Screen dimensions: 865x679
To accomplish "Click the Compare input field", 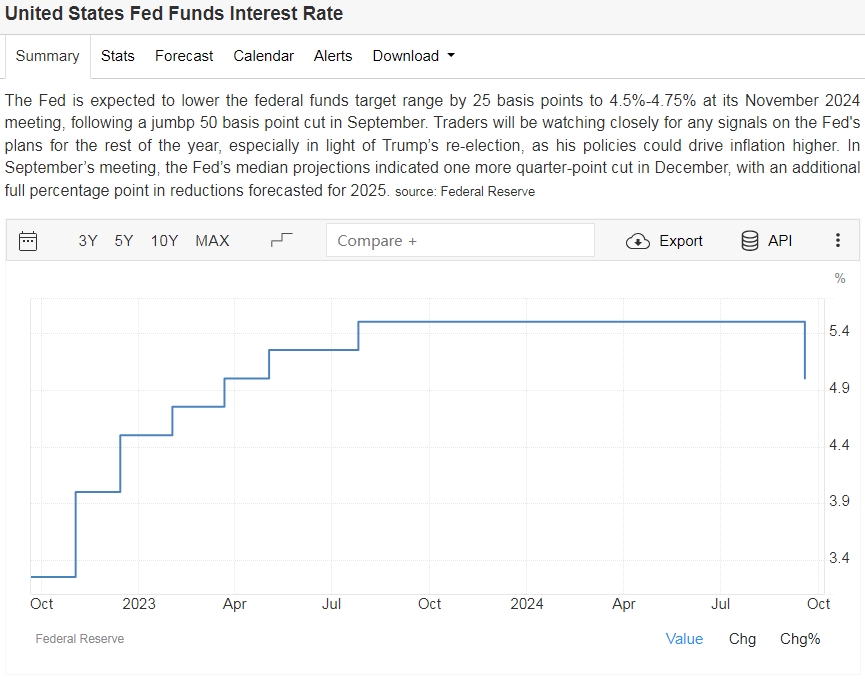I will [x=460, y=240].
